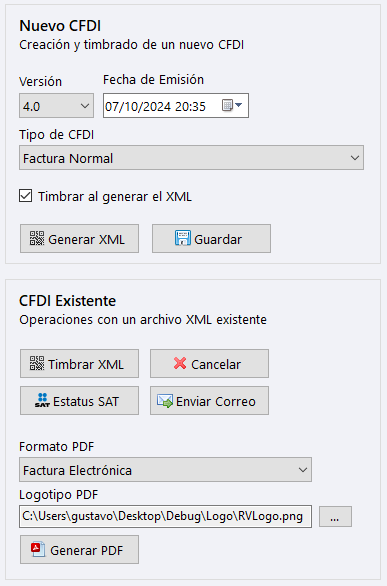387x586 pixels.
Task: Click the Timbrar al generar el XML label
Action: click(115, 197)
